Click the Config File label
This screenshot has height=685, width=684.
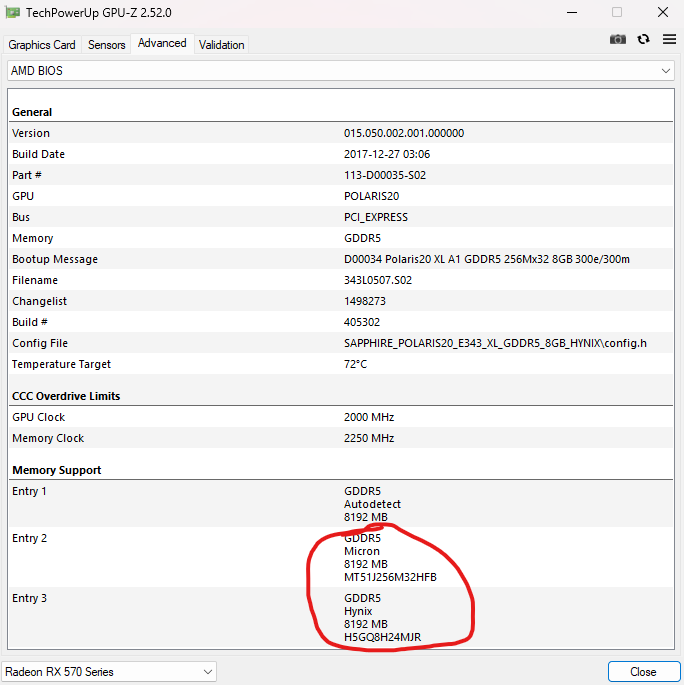pos(40,343)
